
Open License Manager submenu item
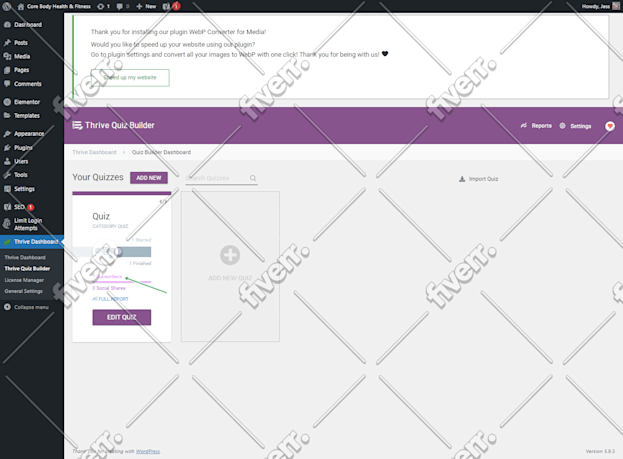pos(24,280)
